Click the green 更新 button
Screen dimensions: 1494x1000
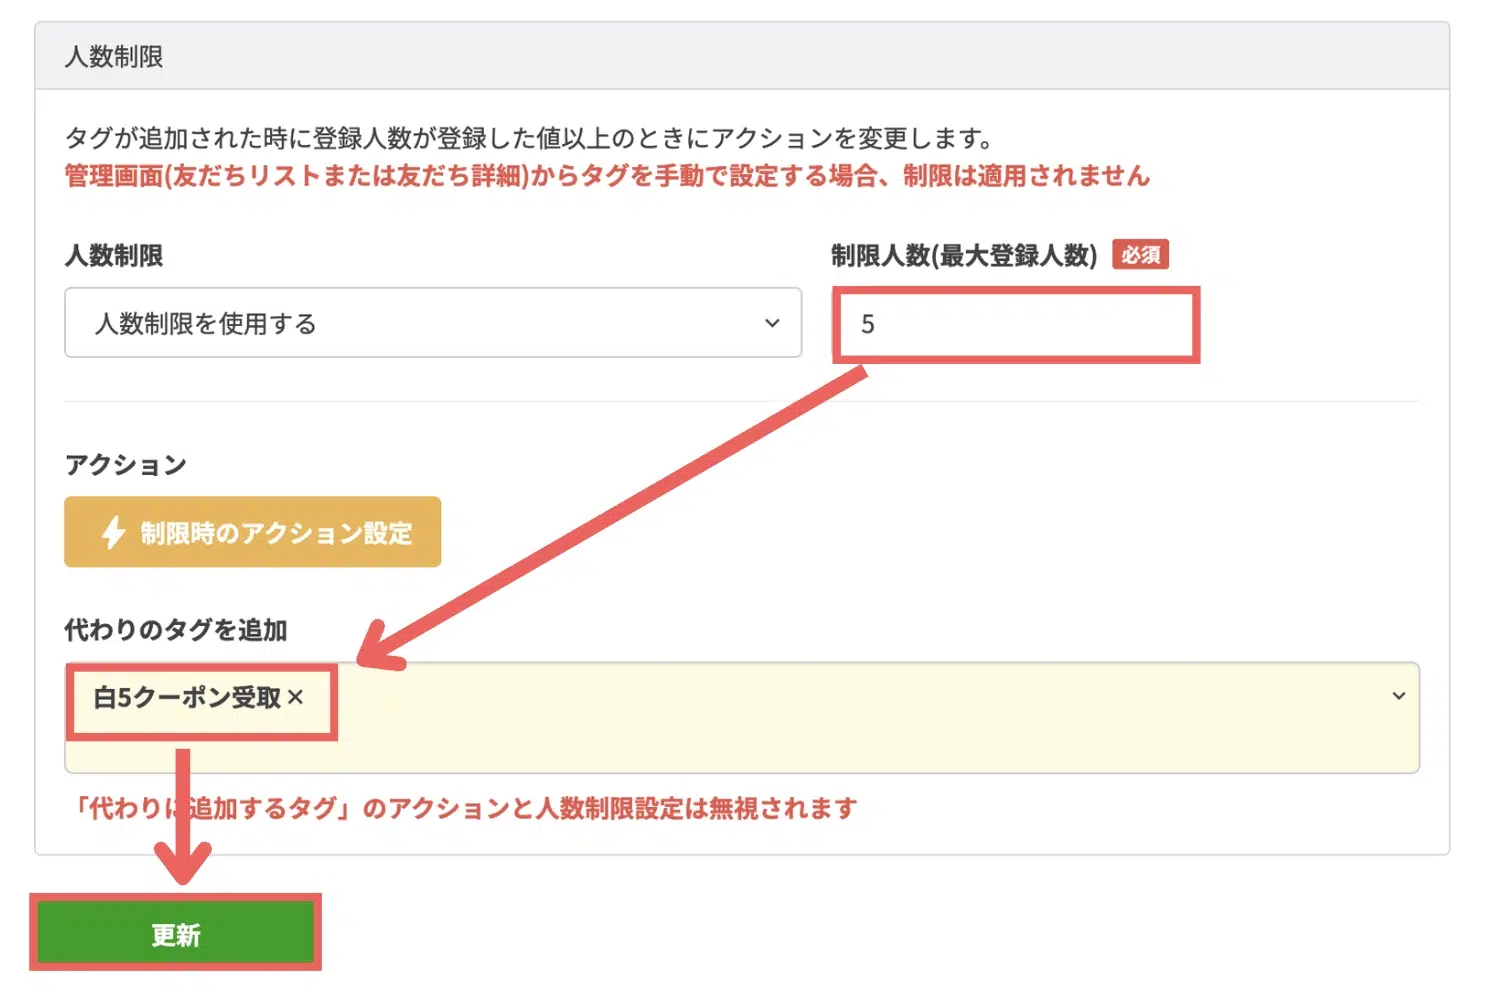(175, 934)
